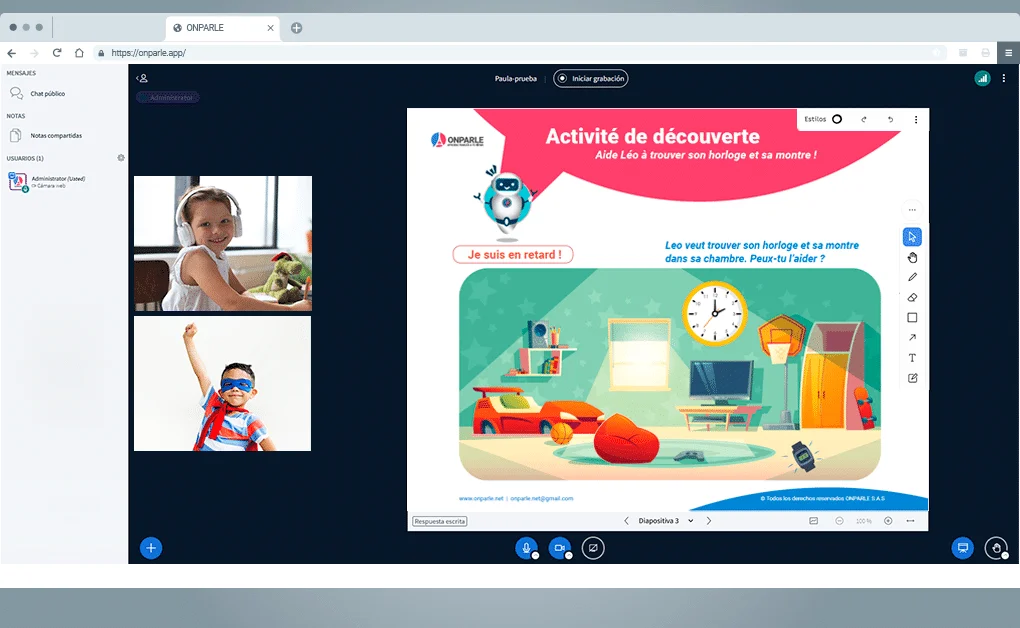Select the pencil drawing tool on the whiteboard

tap(912, 277)
